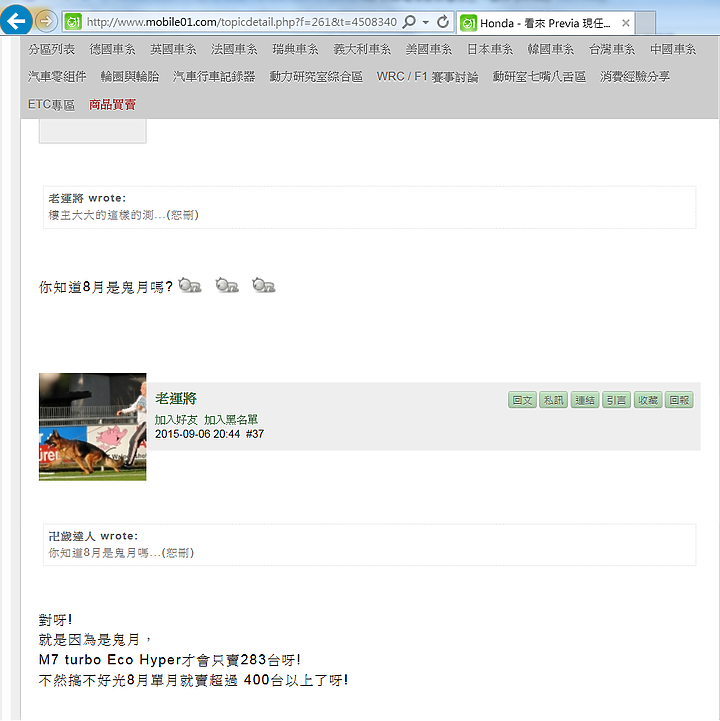This screenshot has width=720, height=721.
Task: Open WRC / F1 賽事討論 section
Action: point(427,76)
